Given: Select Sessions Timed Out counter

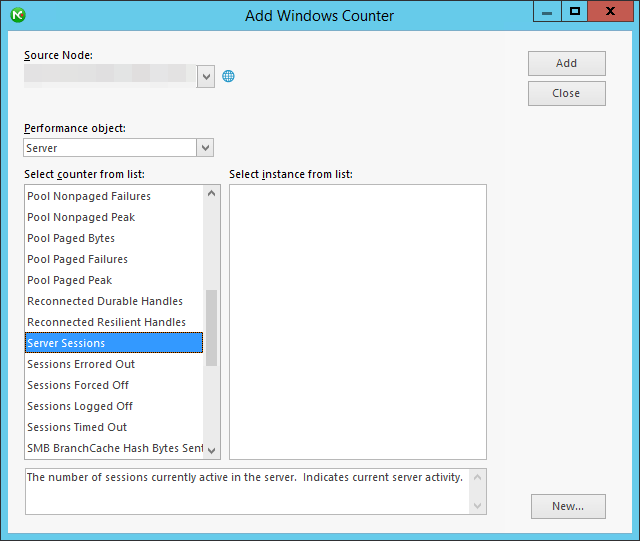Looking at the screenshot, I should pos(114,427).
